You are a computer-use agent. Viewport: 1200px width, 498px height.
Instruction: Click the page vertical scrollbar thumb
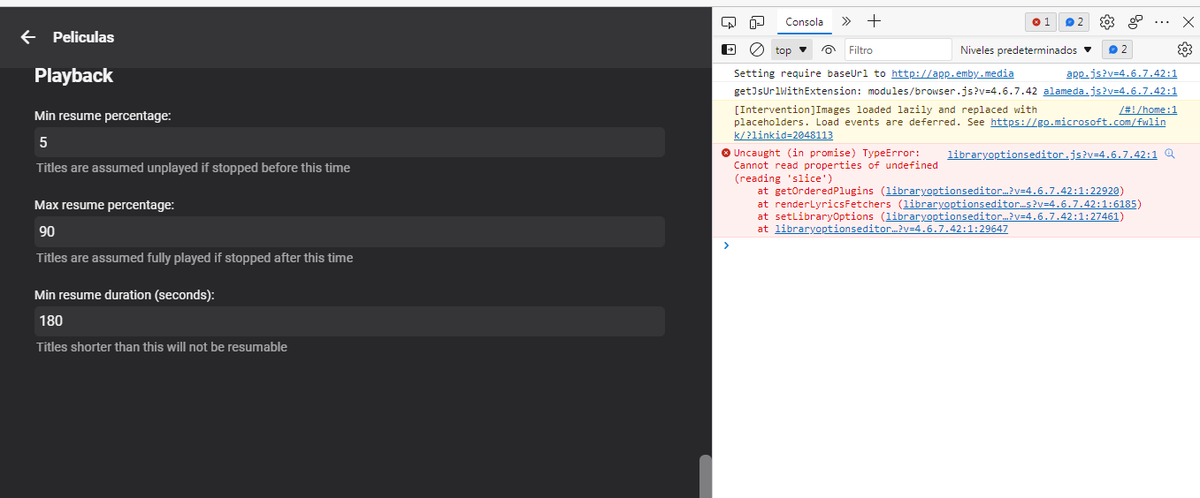(705, 476)
